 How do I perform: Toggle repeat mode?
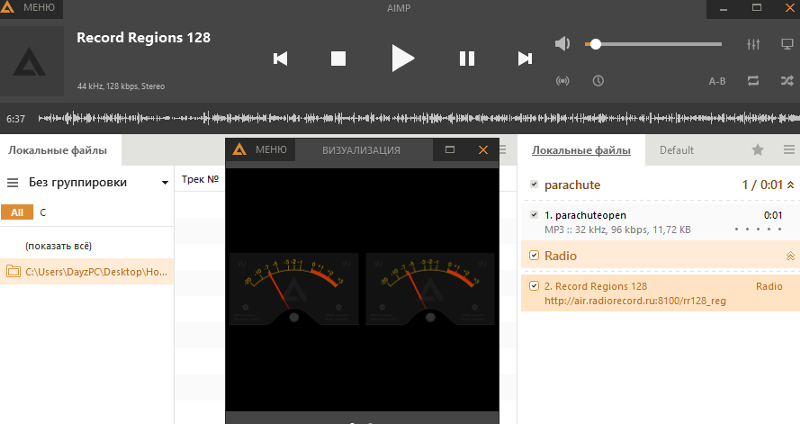point(753,81)
